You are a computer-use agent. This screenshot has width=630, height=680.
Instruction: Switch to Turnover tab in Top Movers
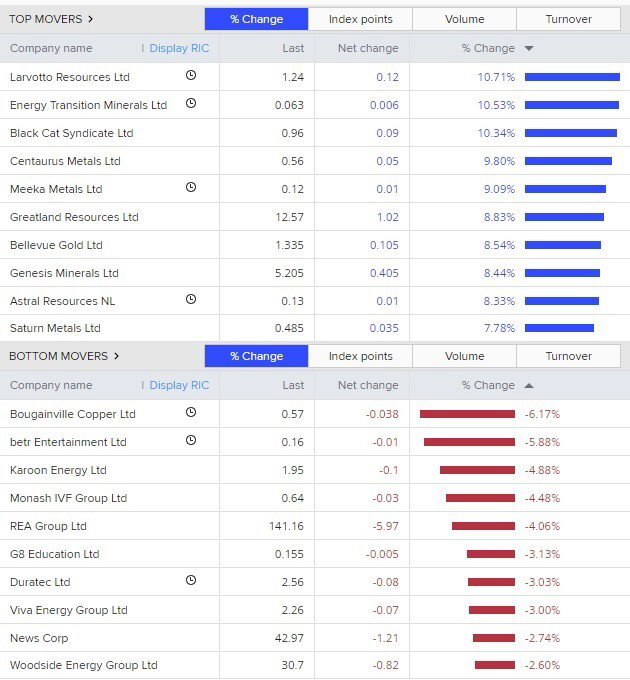tap(568, 19)
